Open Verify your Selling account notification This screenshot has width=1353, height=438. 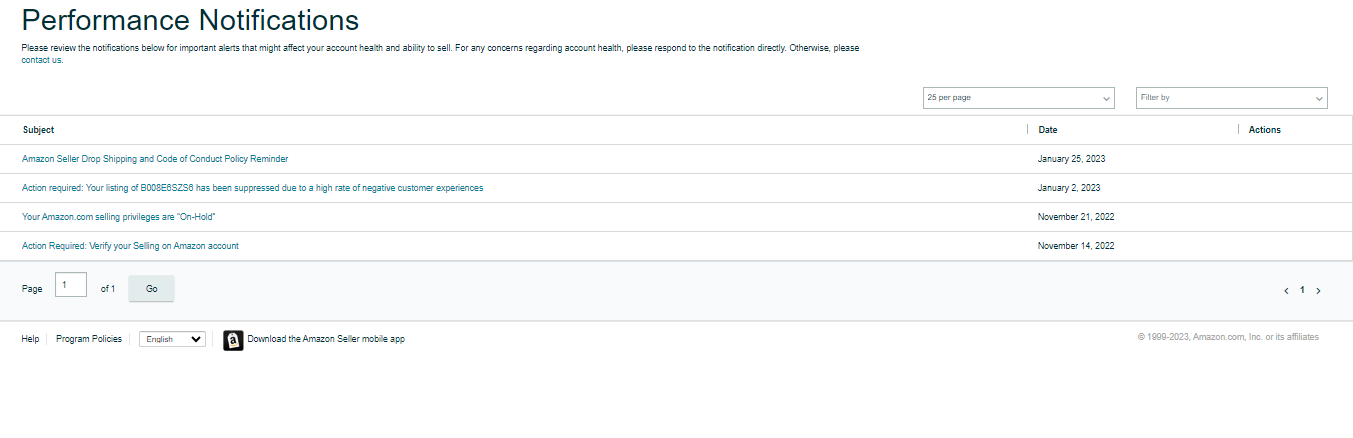click(x=130, y=246)
